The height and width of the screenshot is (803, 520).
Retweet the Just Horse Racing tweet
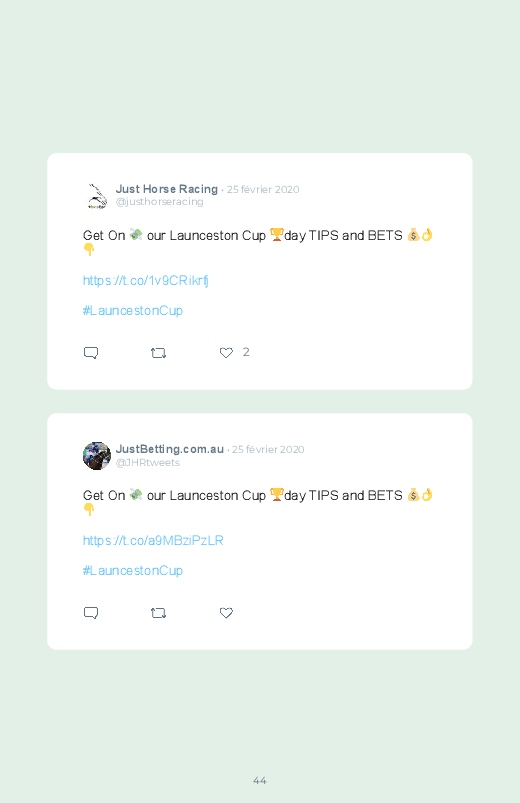pyautogui.click(x=159, y=353)
